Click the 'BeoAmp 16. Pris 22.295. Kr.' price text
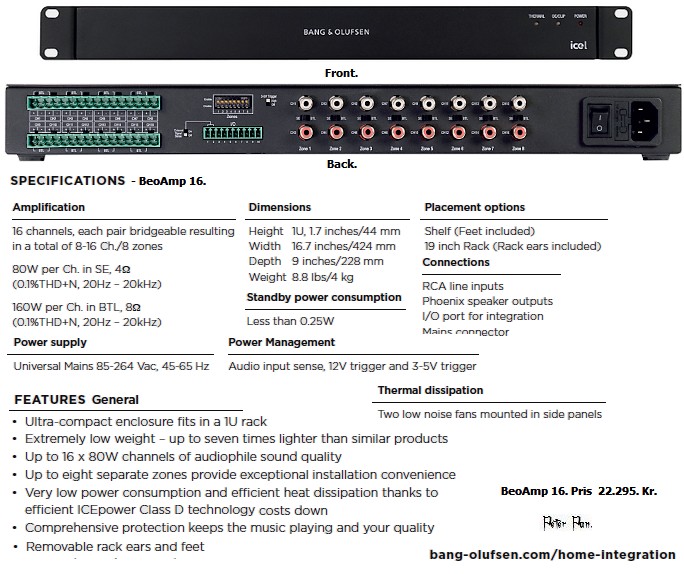This screenshot has height=574, width=684. click(579, 491)
